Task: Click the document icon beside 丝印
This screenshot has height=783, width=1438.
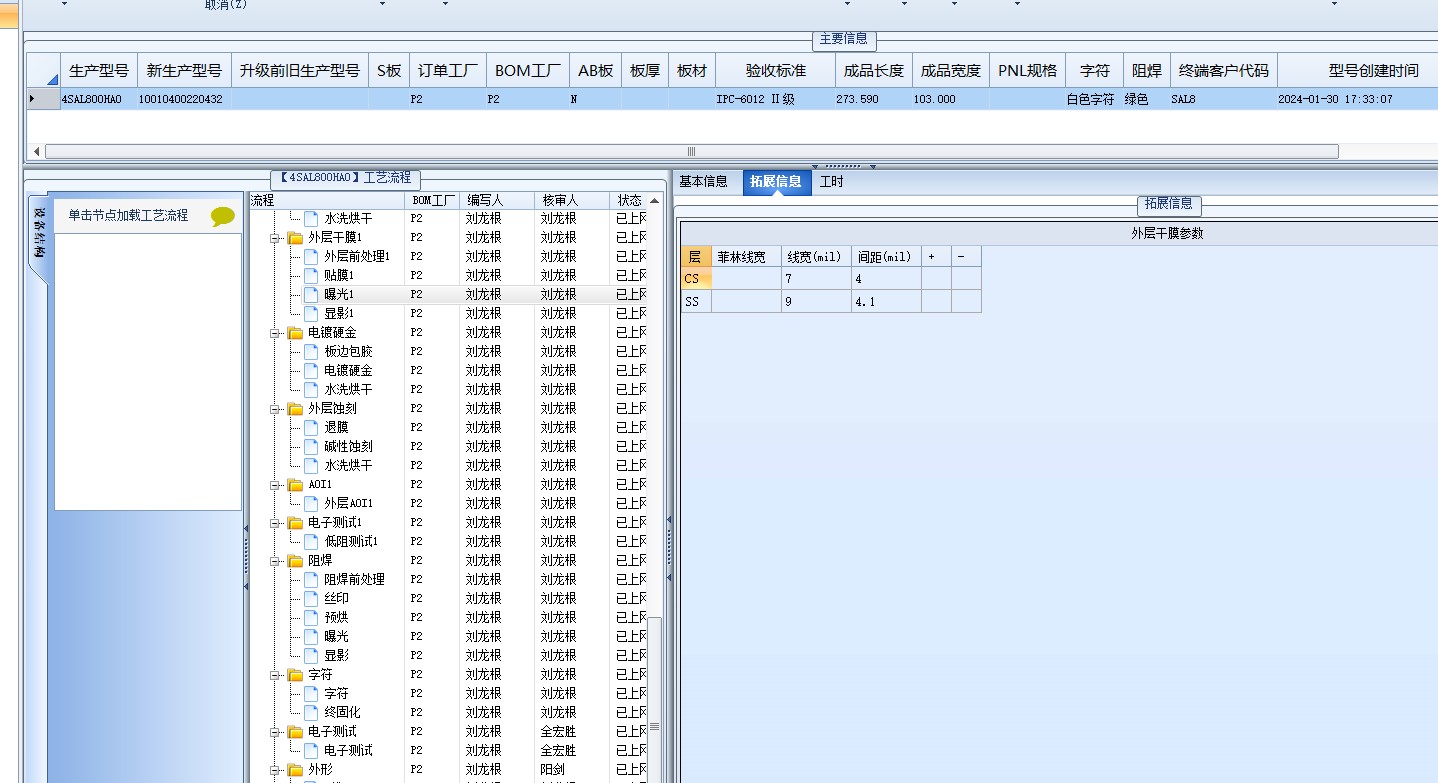Action: click(311, 599)
